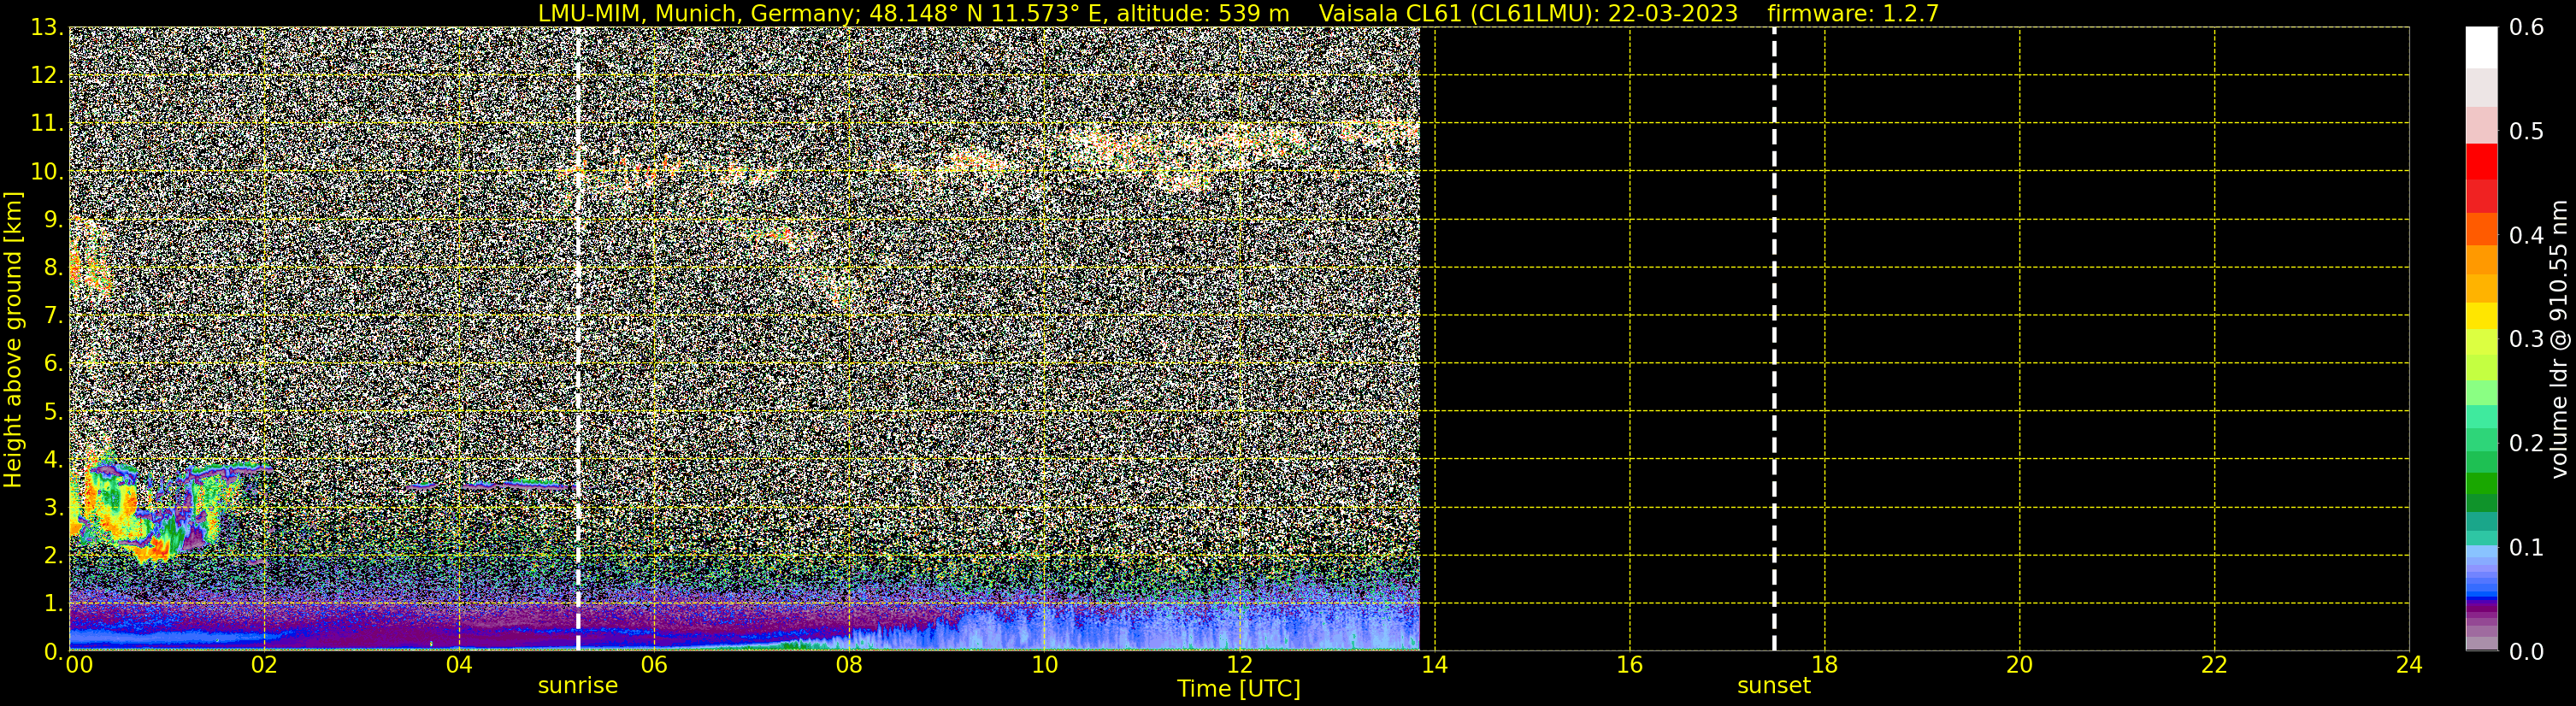Click the 'volume ldr @ 910.55 nm' colorbar label
2576x706 pixels.
(2559, 339)
